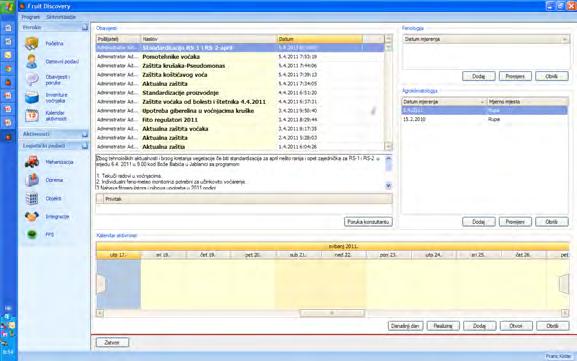Click Poruka konzultantu button
577x361 pixels.
tap(368, 222)
